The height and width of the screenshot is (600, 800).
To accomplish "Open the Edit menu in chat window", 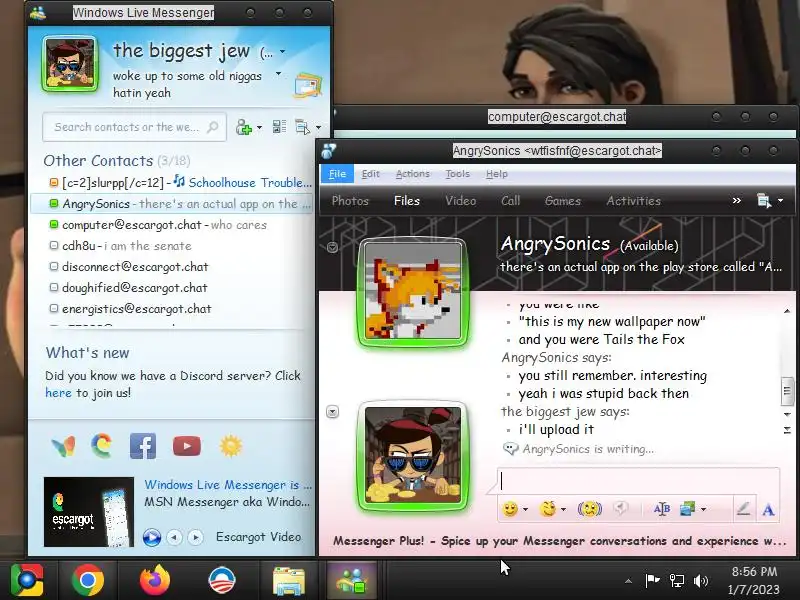I will 370,174.
